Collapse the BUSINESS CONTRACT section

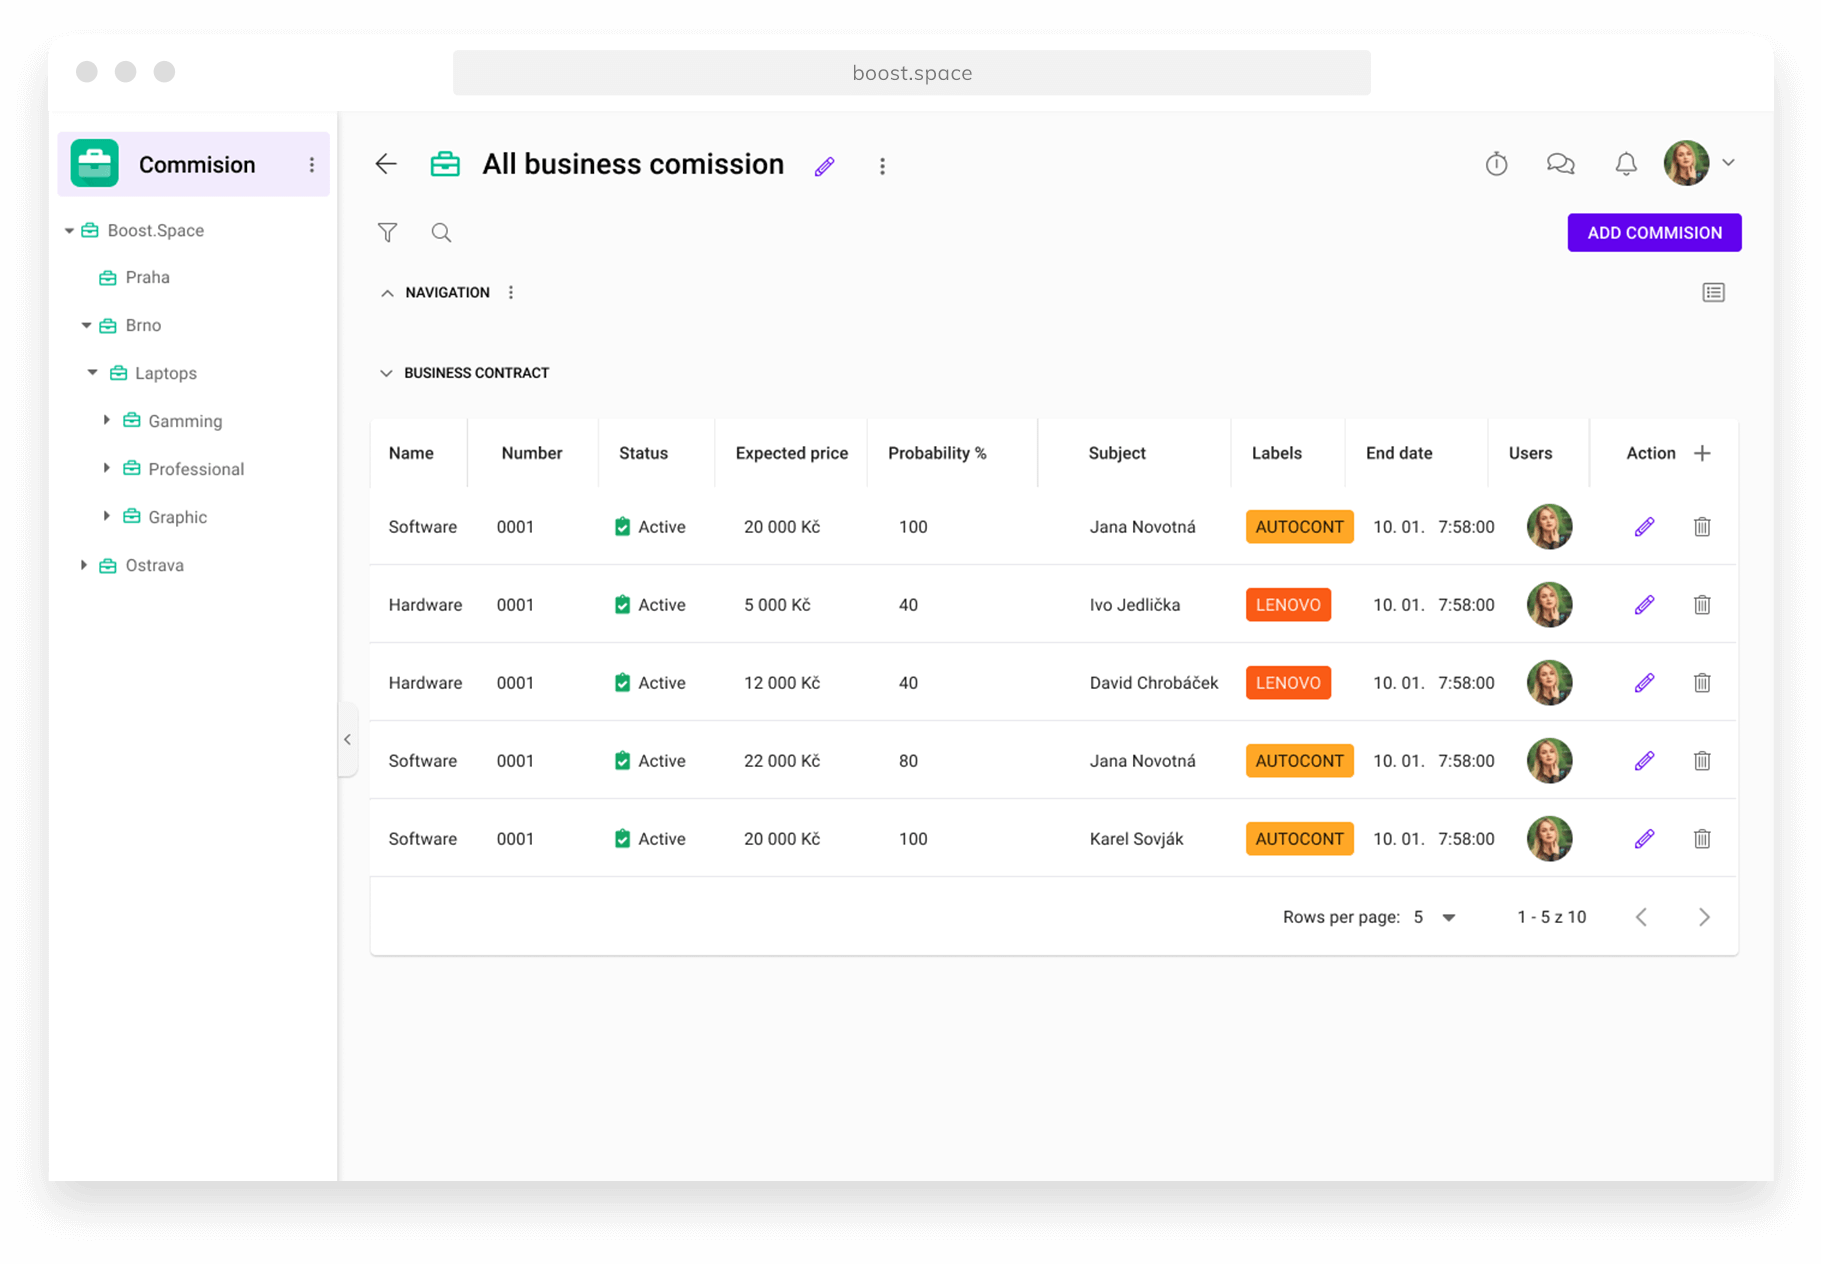pos(387,372)
